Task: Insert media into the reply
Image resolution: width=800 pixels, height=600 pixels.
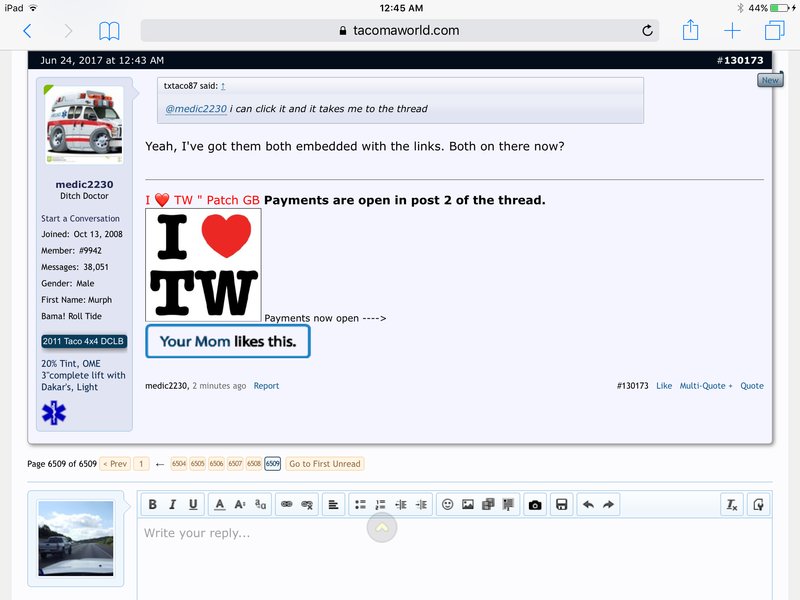Action: (x=488, y=505)
